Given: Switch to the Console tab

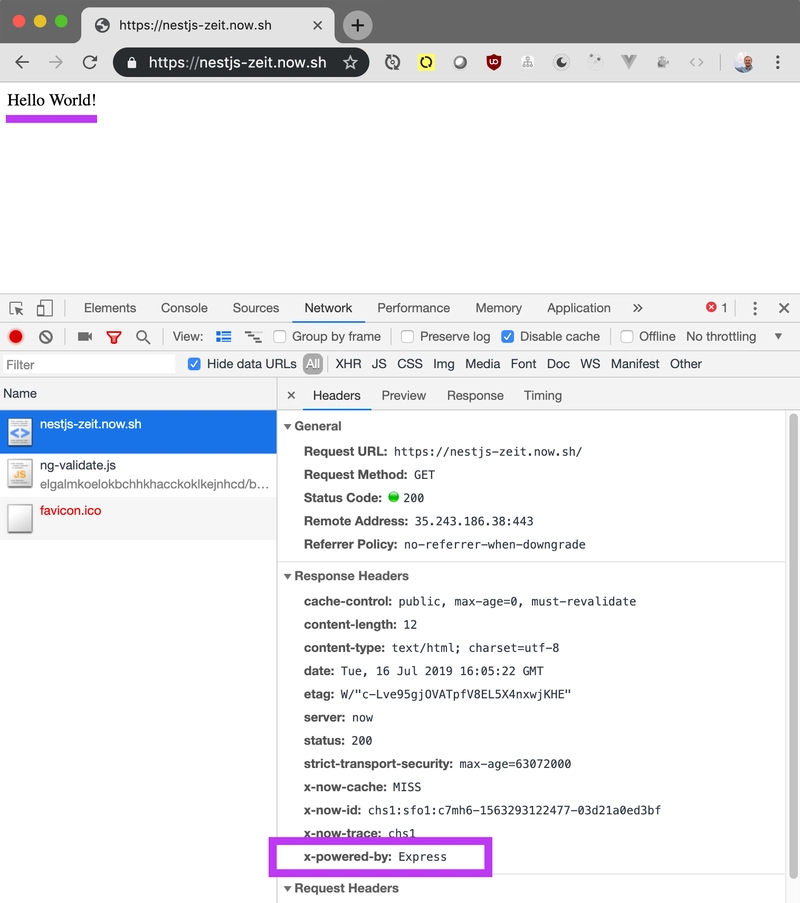Looking at the screenshot, I should tap(184, 307).
